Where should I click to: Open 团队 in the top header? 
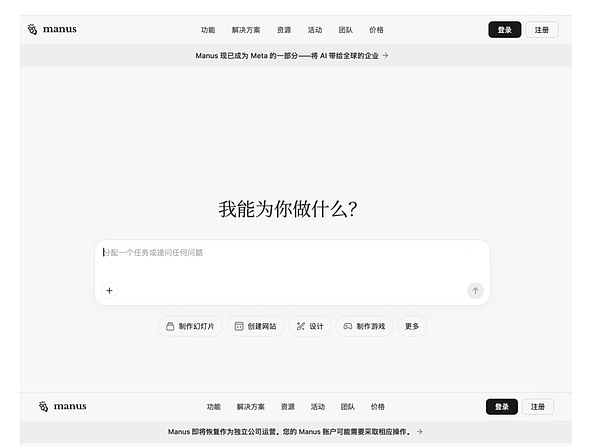[346, 30]
